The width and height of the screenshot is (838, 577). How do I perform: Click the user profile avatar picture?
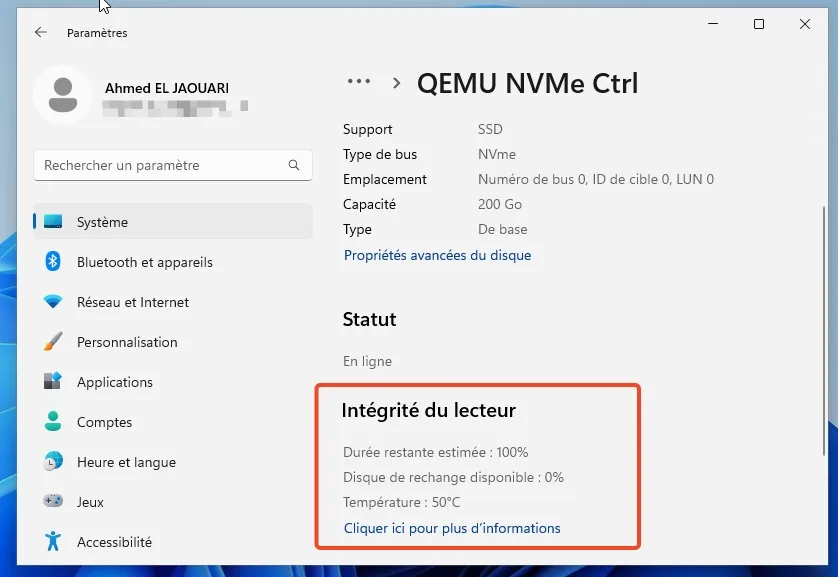[63, 95]
